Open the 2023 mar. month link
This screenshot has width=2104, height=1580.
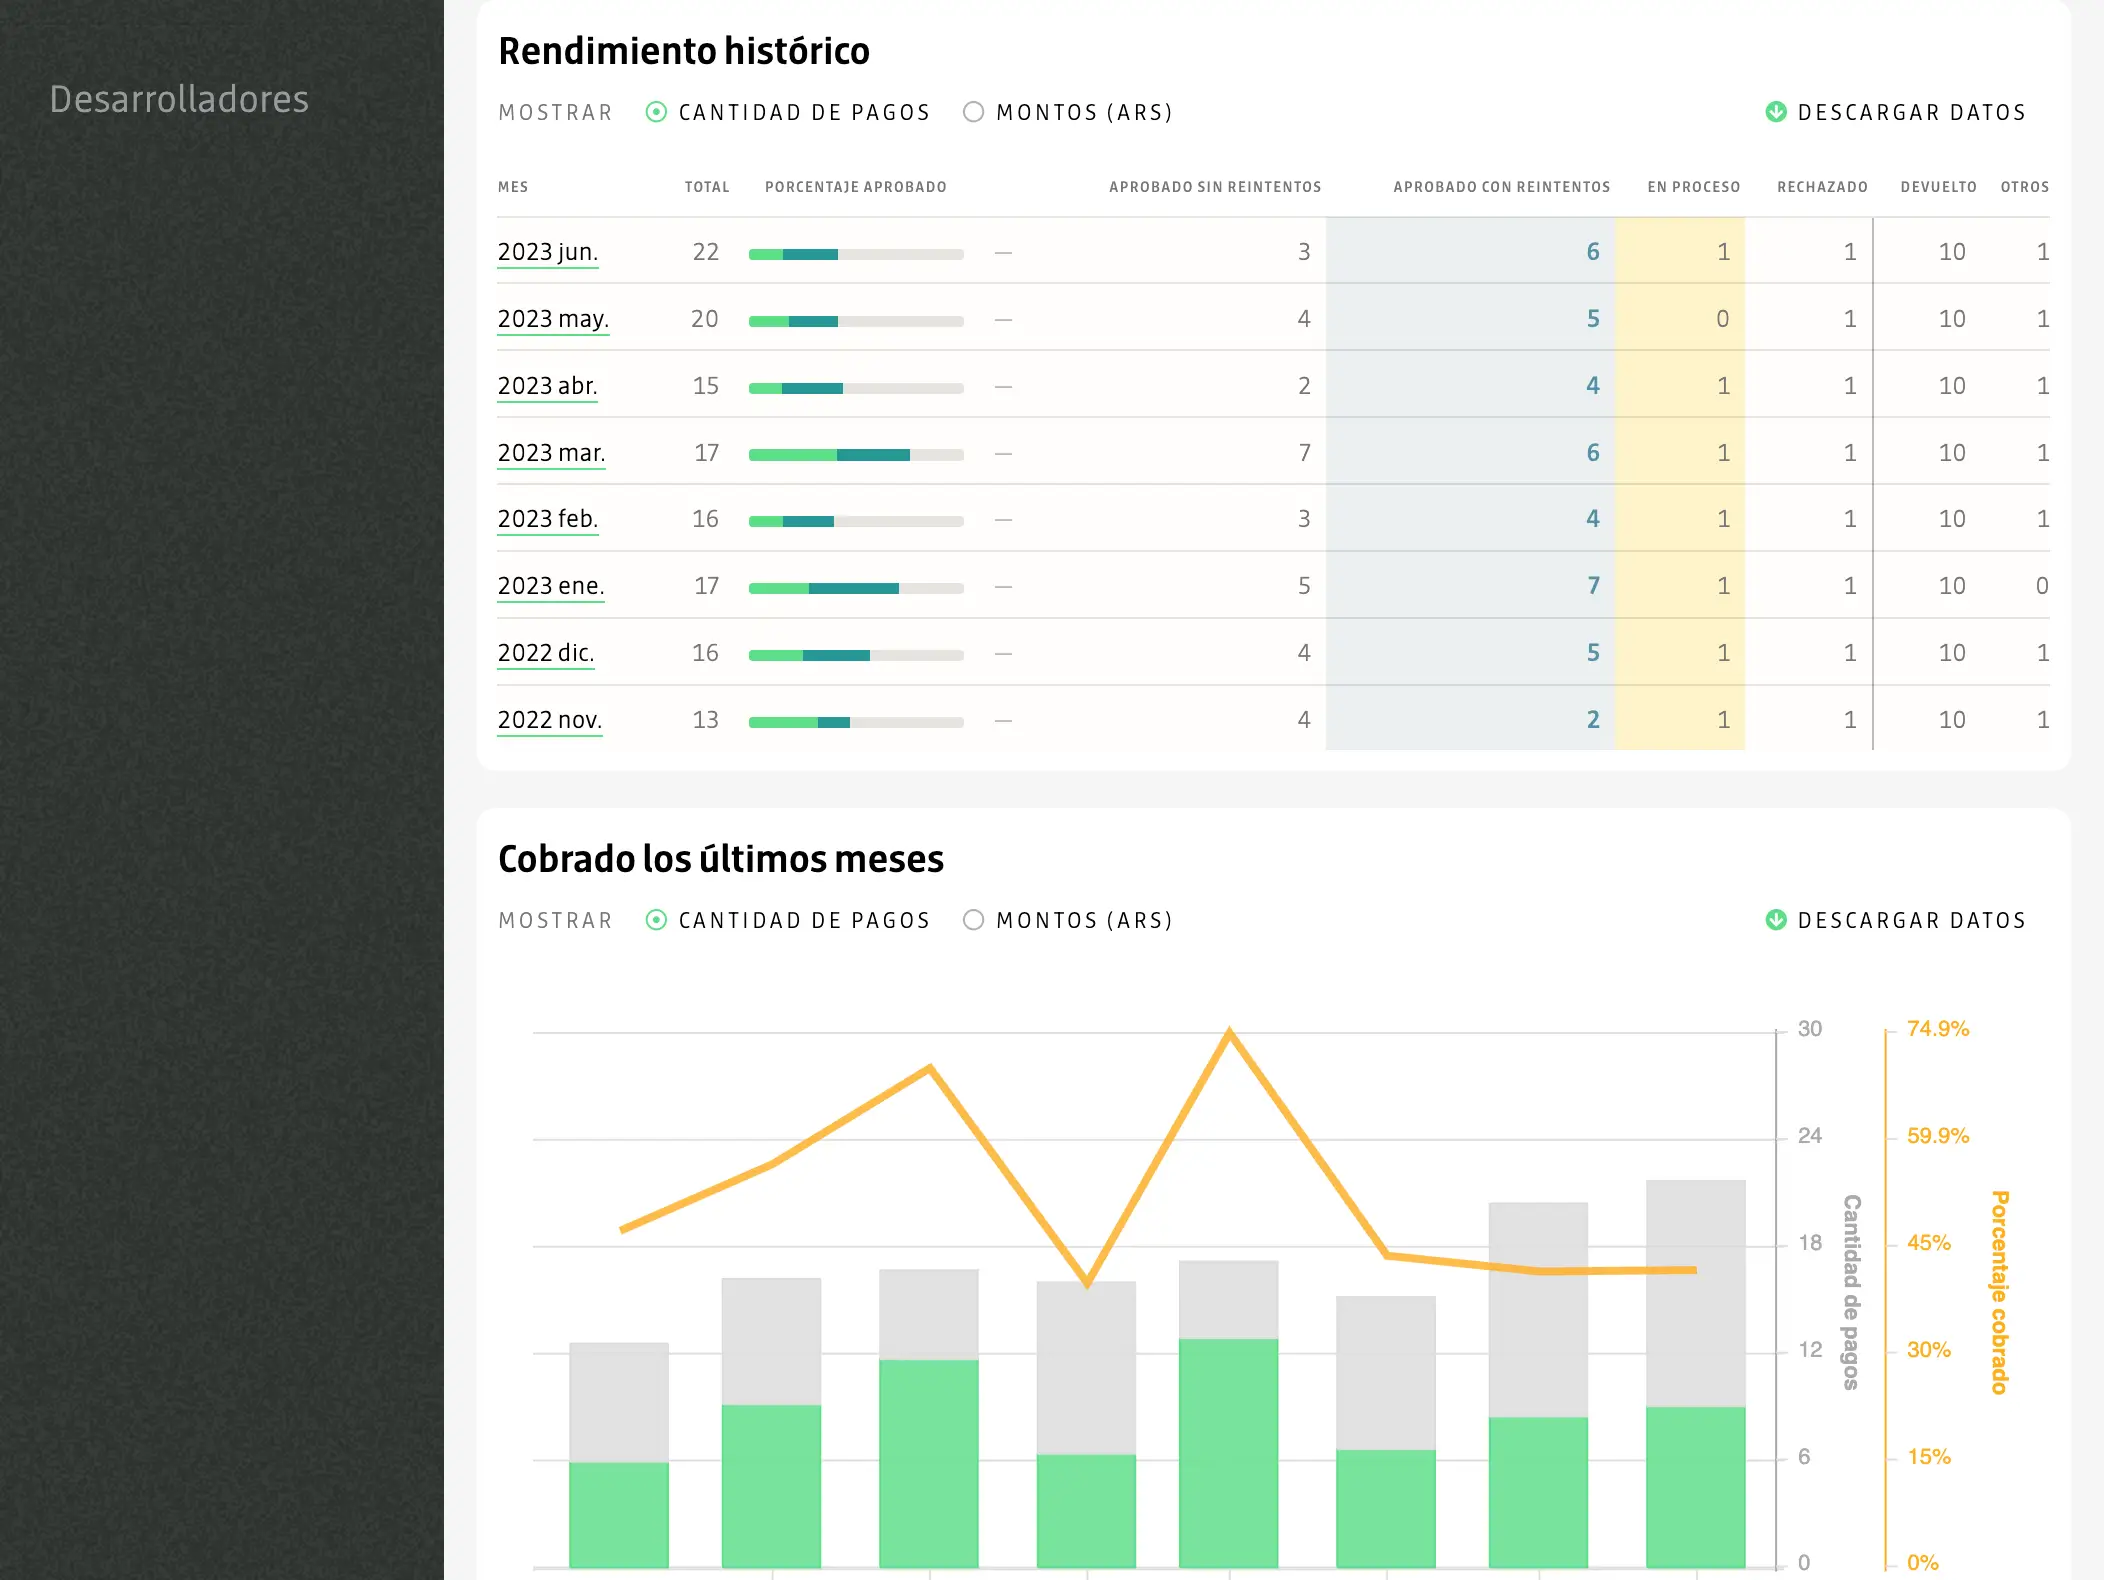pos(551,453)
